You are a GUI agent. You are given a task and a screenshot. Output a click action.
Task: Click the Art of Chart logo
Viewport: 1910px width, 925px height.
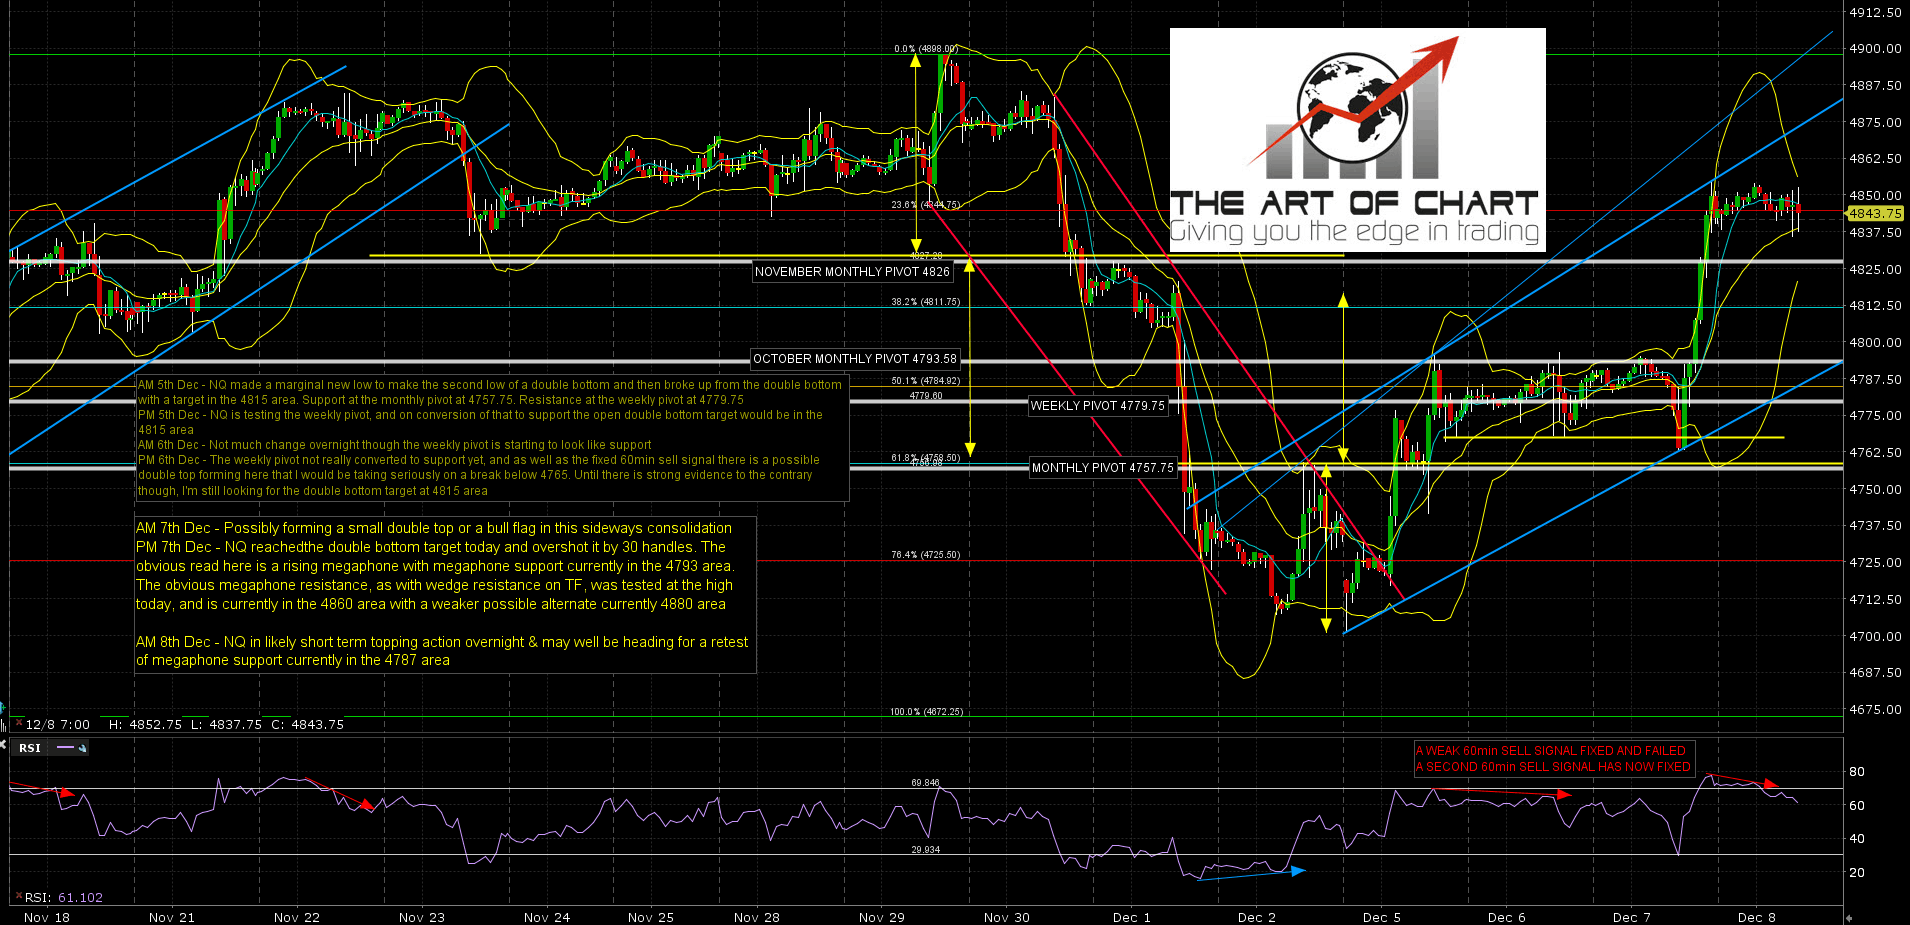click(x=1357, y=140)
